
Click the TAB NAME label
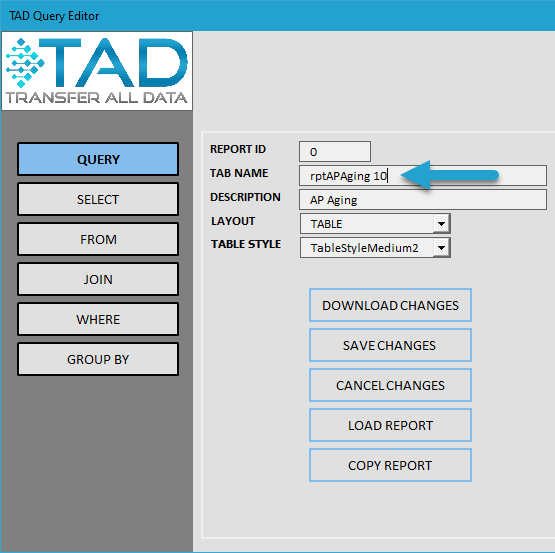[239, 173]
